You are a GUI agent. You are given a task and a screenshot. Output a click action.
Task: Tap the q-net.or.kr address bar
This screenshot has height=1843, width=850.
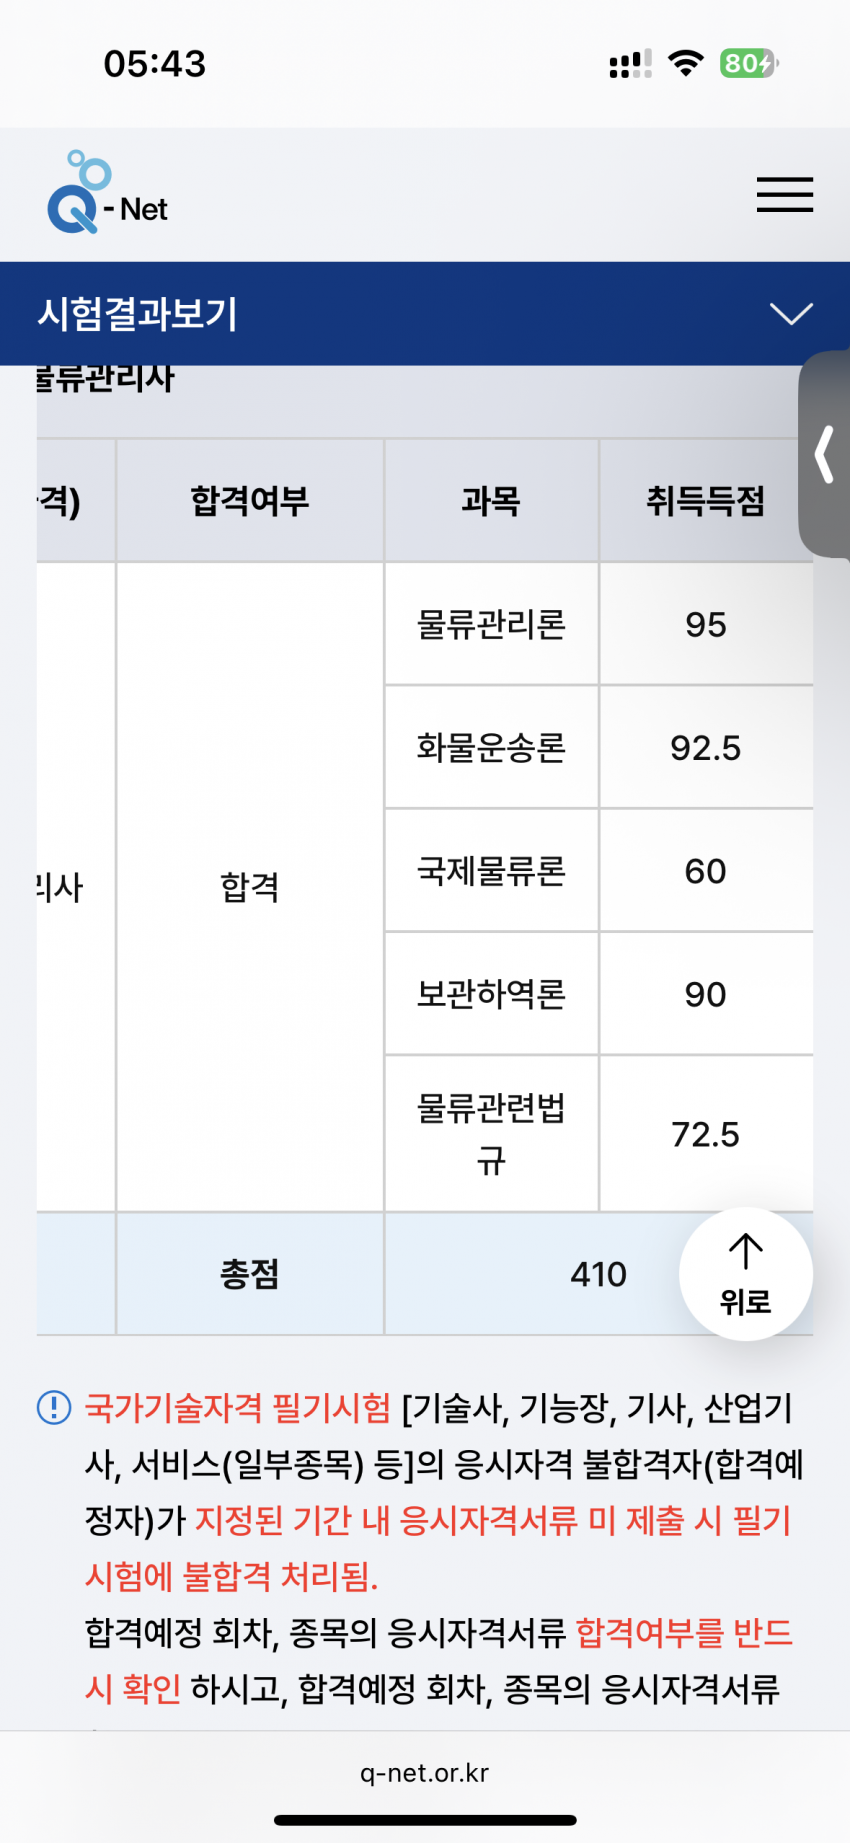click(x=425, y=1773)
